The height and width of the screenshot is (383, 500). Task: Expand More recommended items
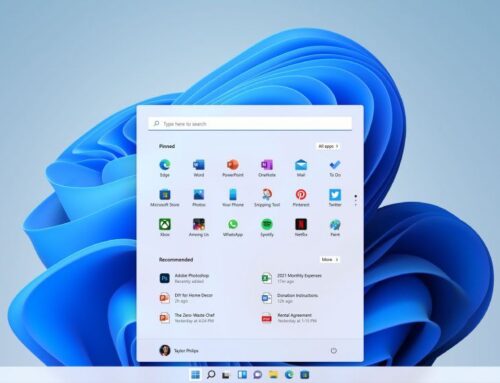tap(330, 259)
